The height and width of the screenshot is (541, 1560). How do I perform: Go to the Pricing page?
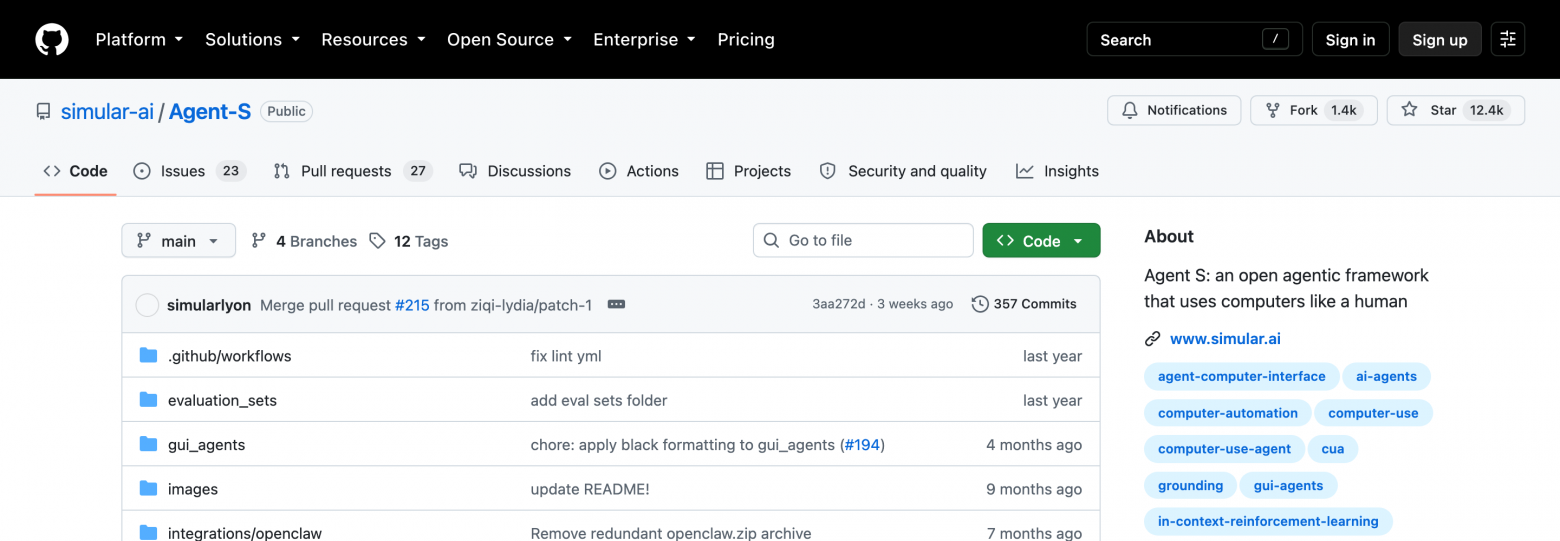(x=746, y=40)
